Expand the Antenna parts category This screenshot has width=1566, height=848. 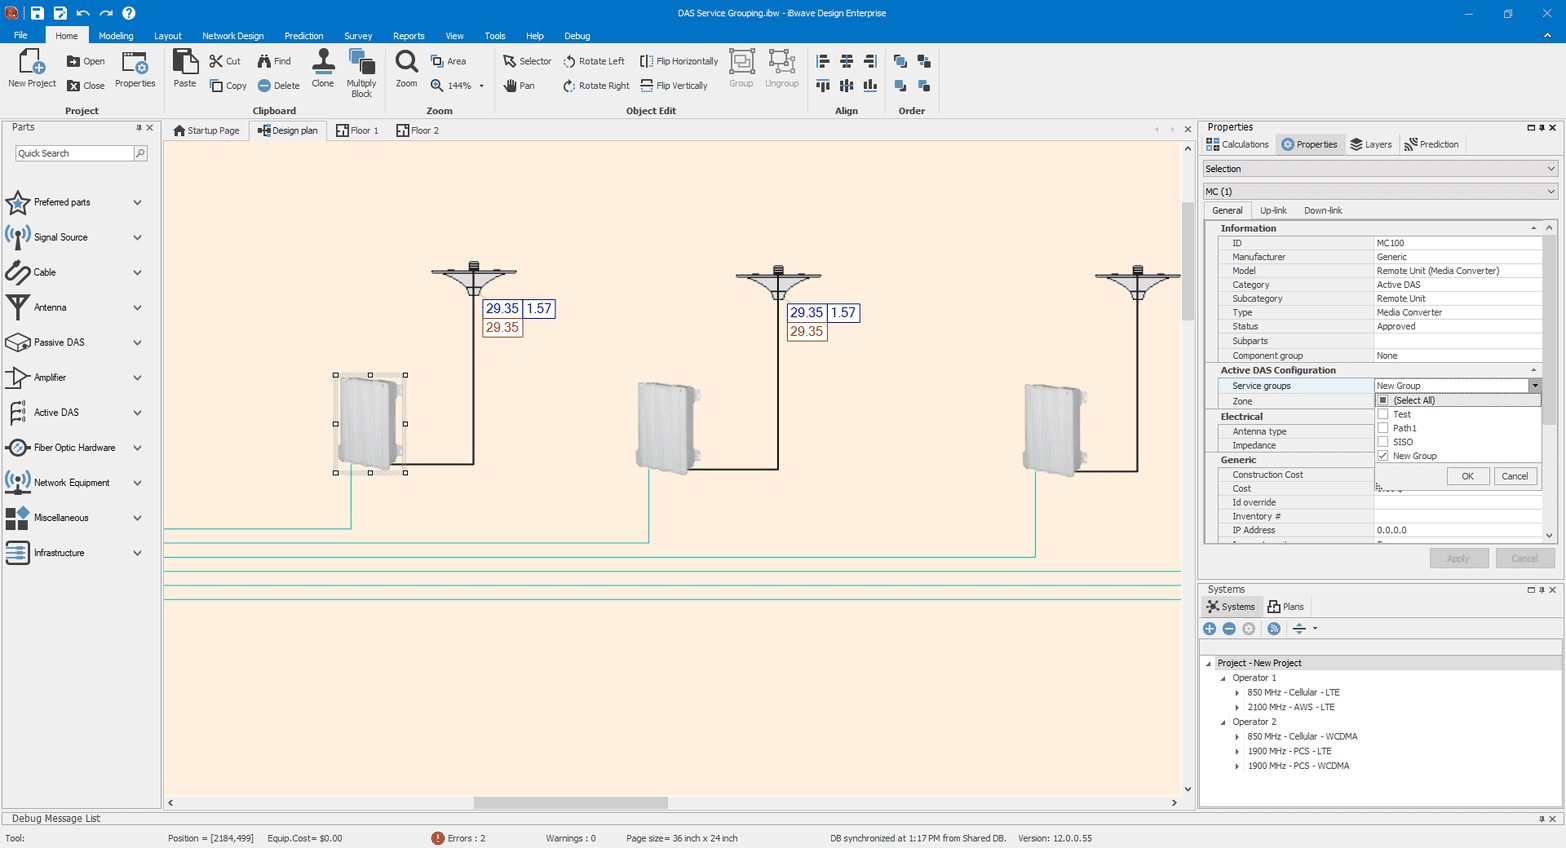(138, 307)
